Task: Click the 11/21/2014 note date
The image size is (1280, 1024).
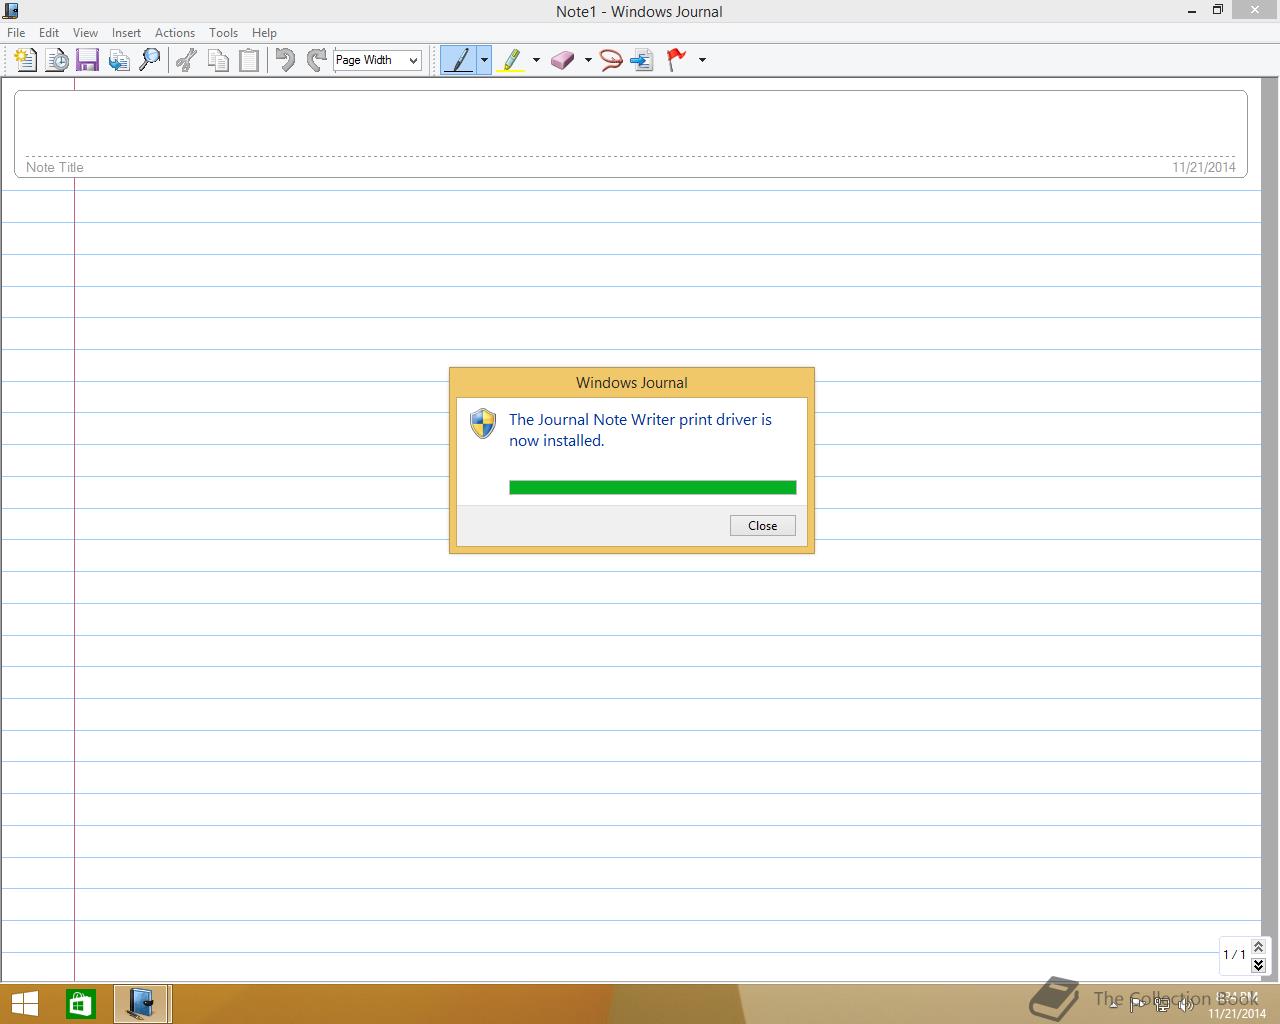Action: (x=1204, y=167)
